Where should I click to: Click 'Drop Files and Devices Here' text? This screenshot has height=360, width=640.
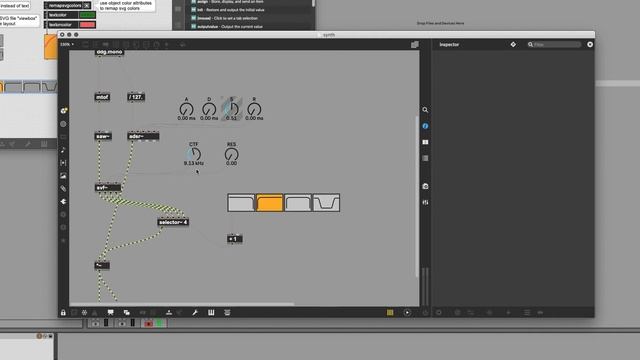click(x=440, y=23)
